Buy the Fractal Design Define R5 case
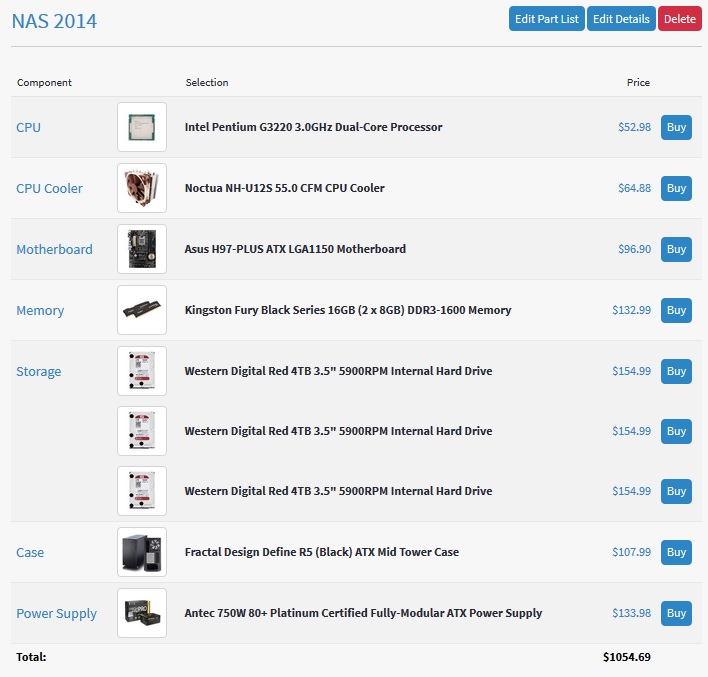708x677 pixels. pyautogui.click(x=676, y=552)
